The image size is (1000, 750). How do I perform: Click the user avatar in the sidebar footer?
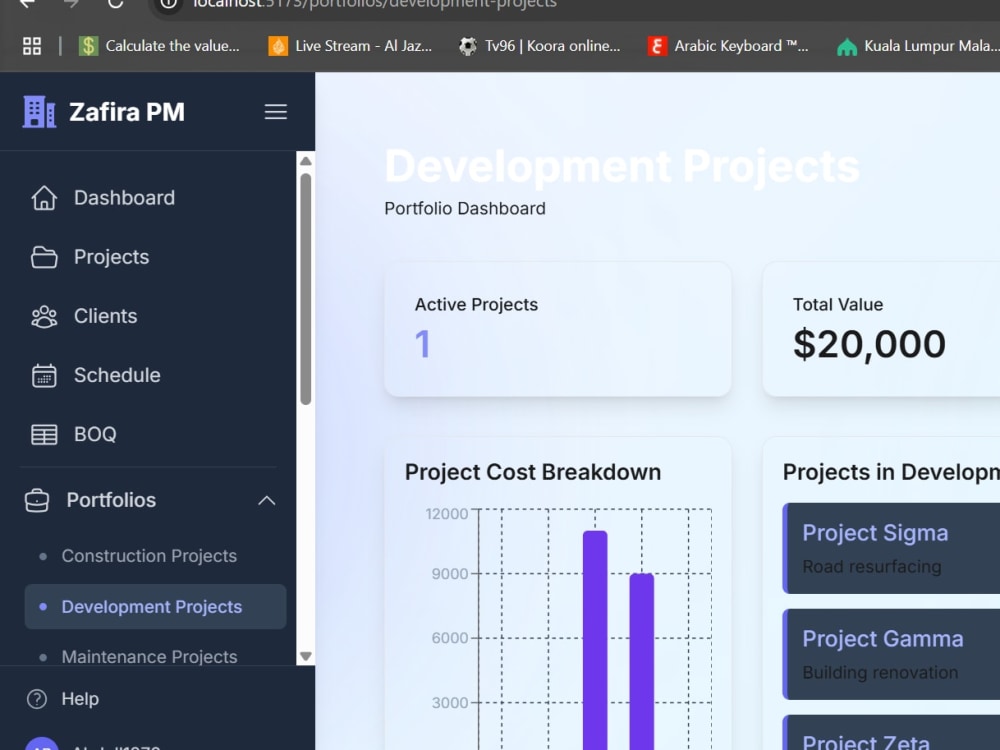(x=42, y=743)
